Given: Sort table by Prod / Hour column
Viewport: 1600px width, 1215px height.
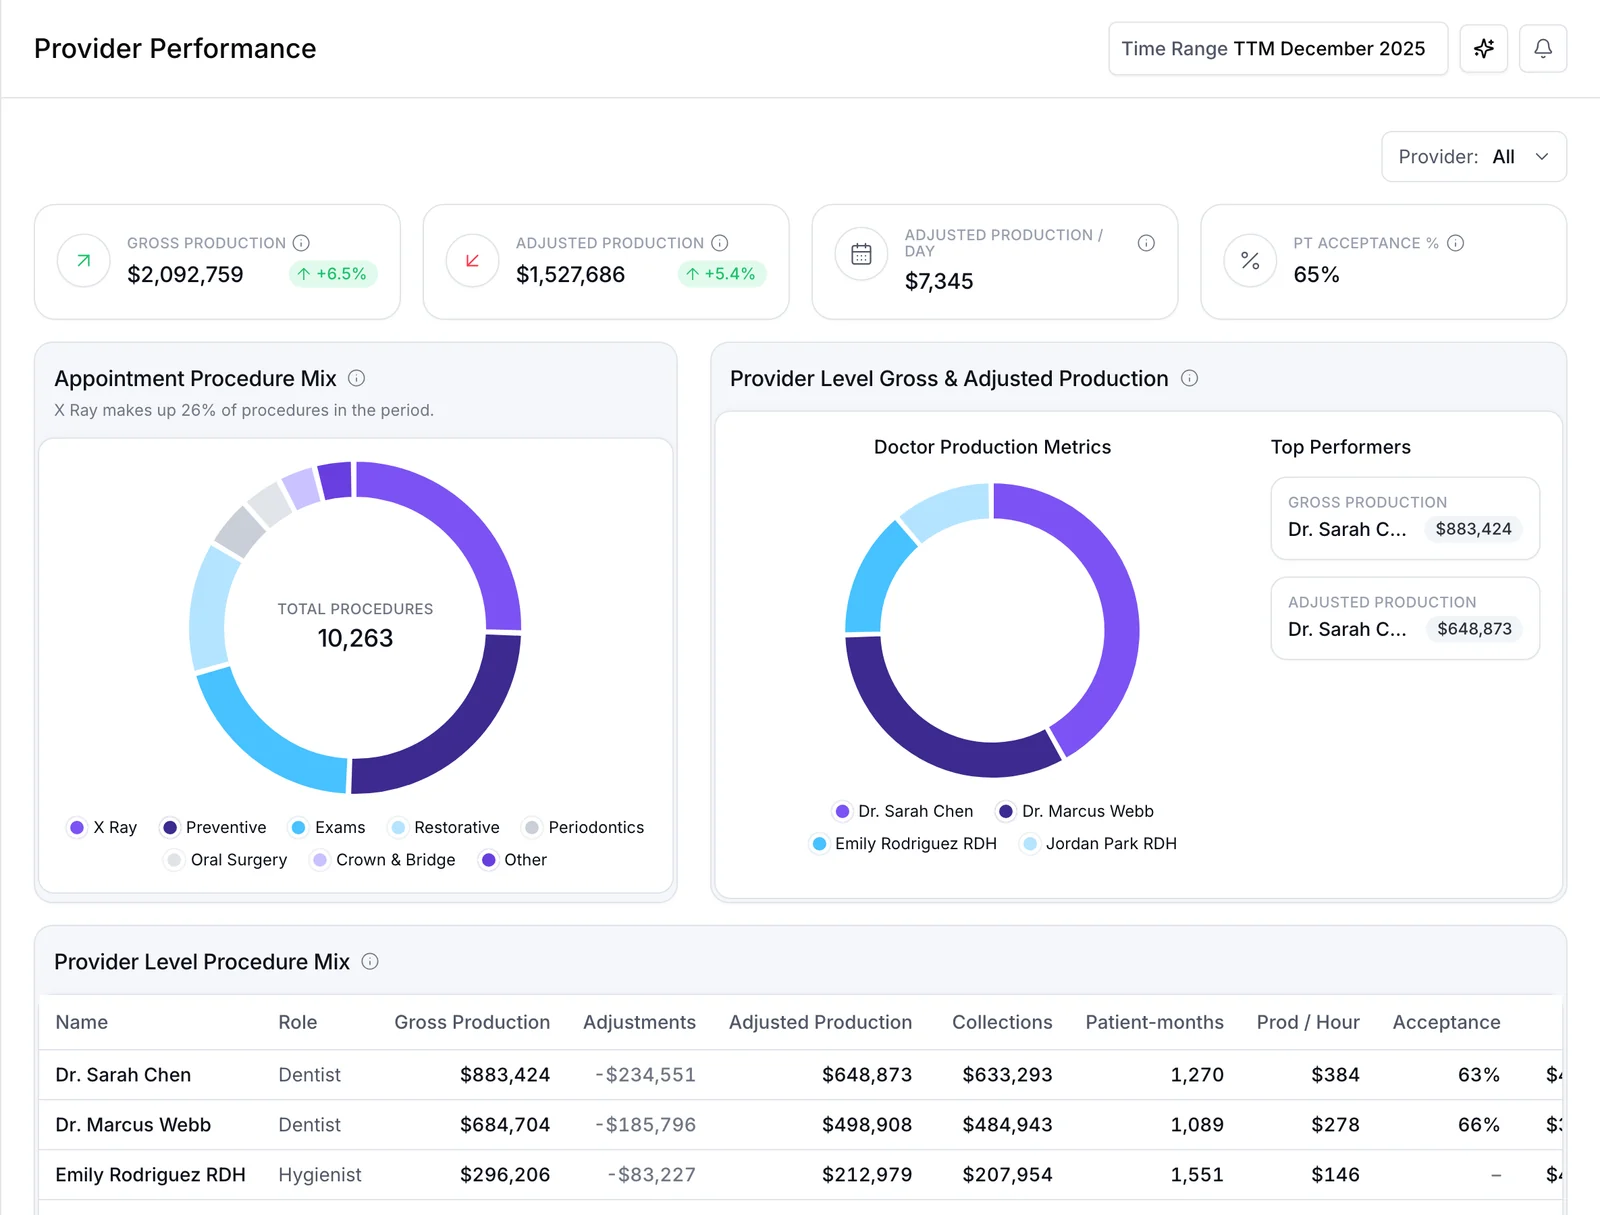Looking at the screenshot, I should tap(1308, 1022).
